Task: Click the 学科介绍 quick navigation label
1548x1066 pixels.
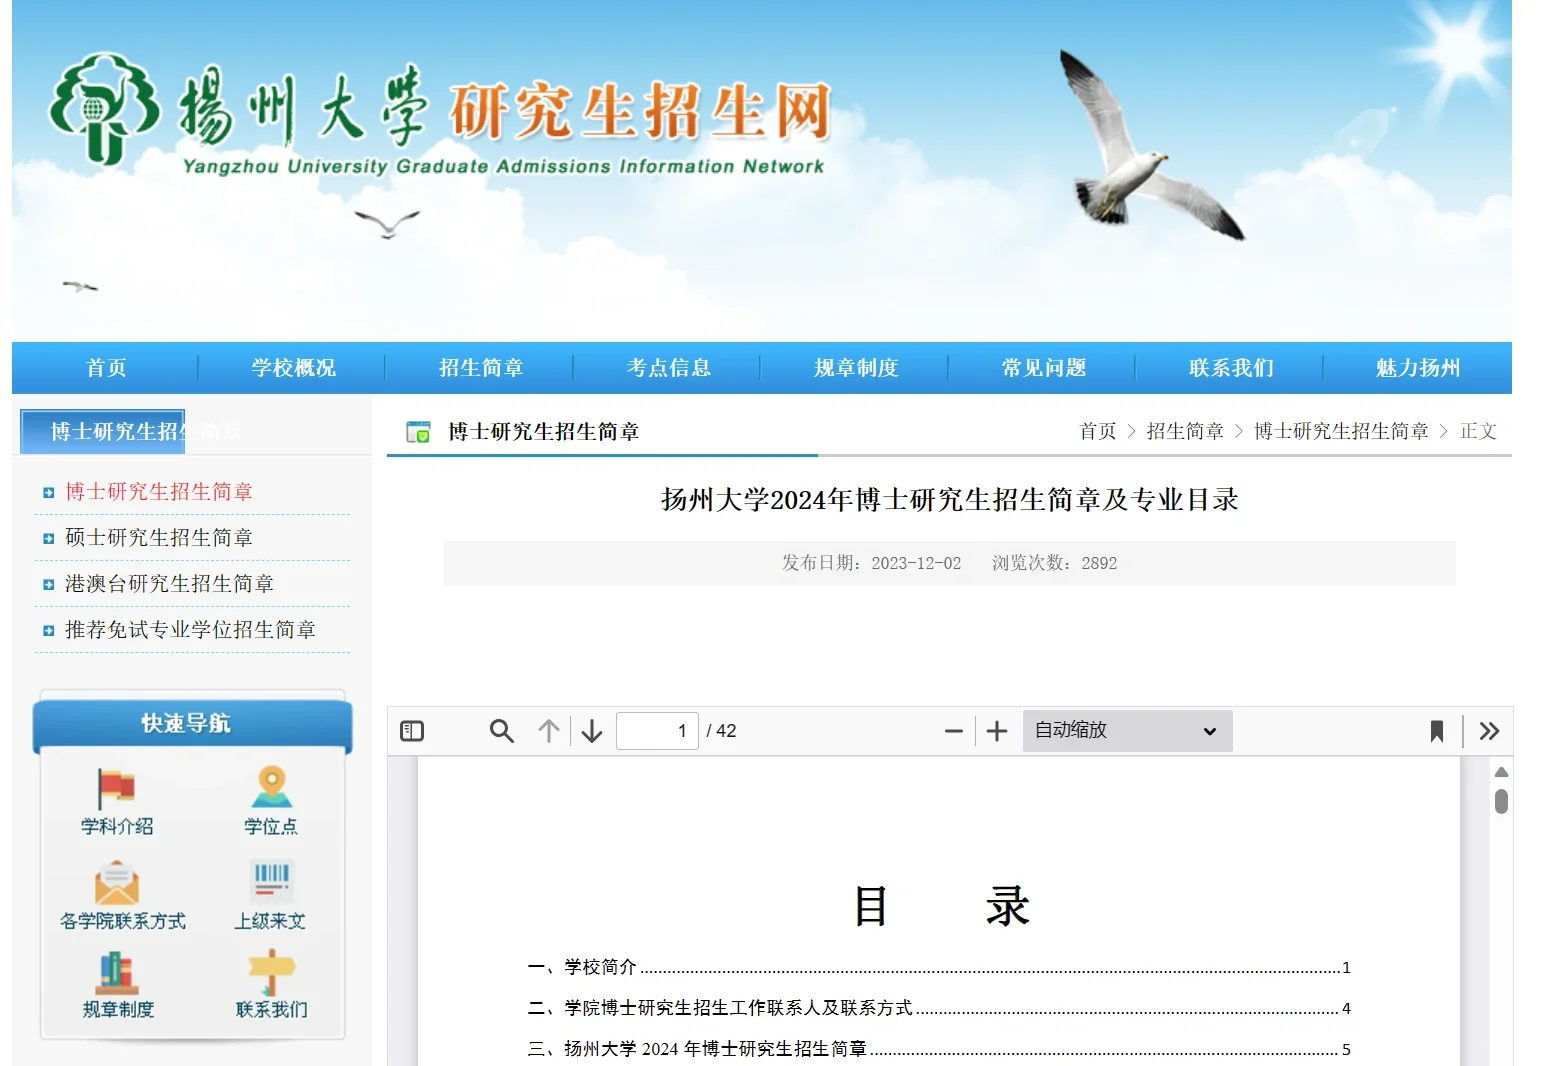Action: [117, 827]
